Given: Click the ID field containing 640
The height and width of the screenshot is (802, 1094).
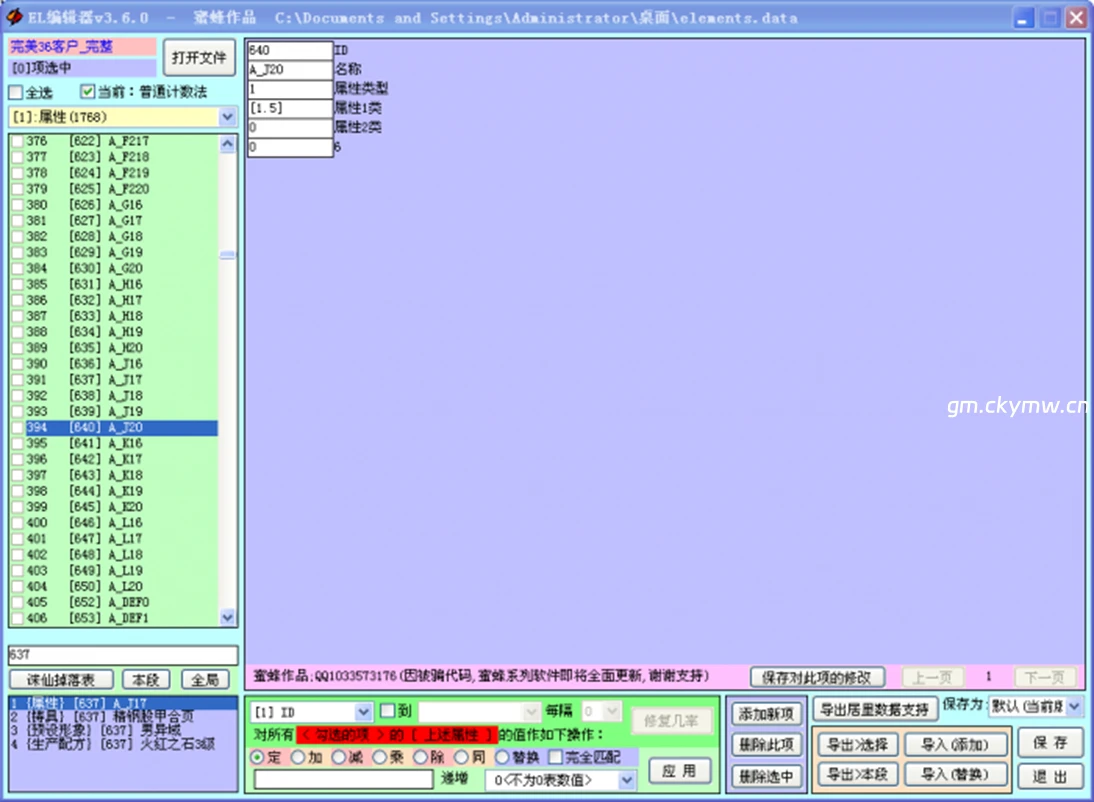Looking at the screenshot, I should pyautogui.click(x=290, y=50).
